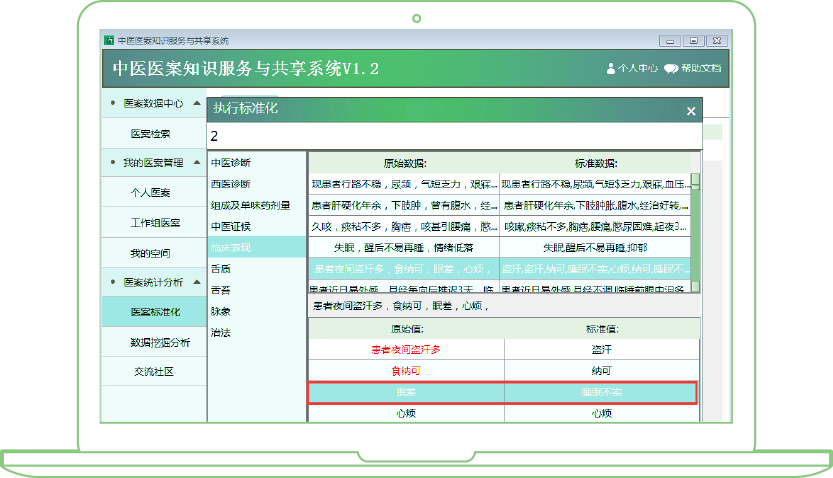
Task: Open 个人医案 in the sidebar
Action: [x=151, y=192]
